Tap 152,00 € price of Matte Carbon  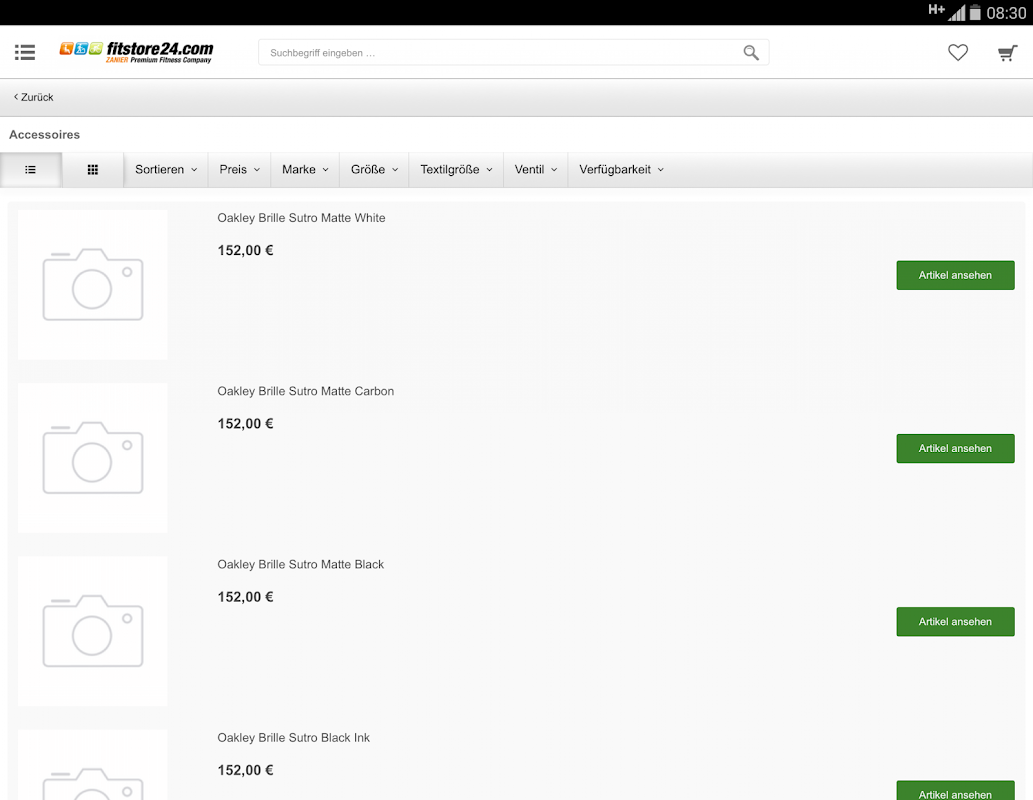coord(245,424)
